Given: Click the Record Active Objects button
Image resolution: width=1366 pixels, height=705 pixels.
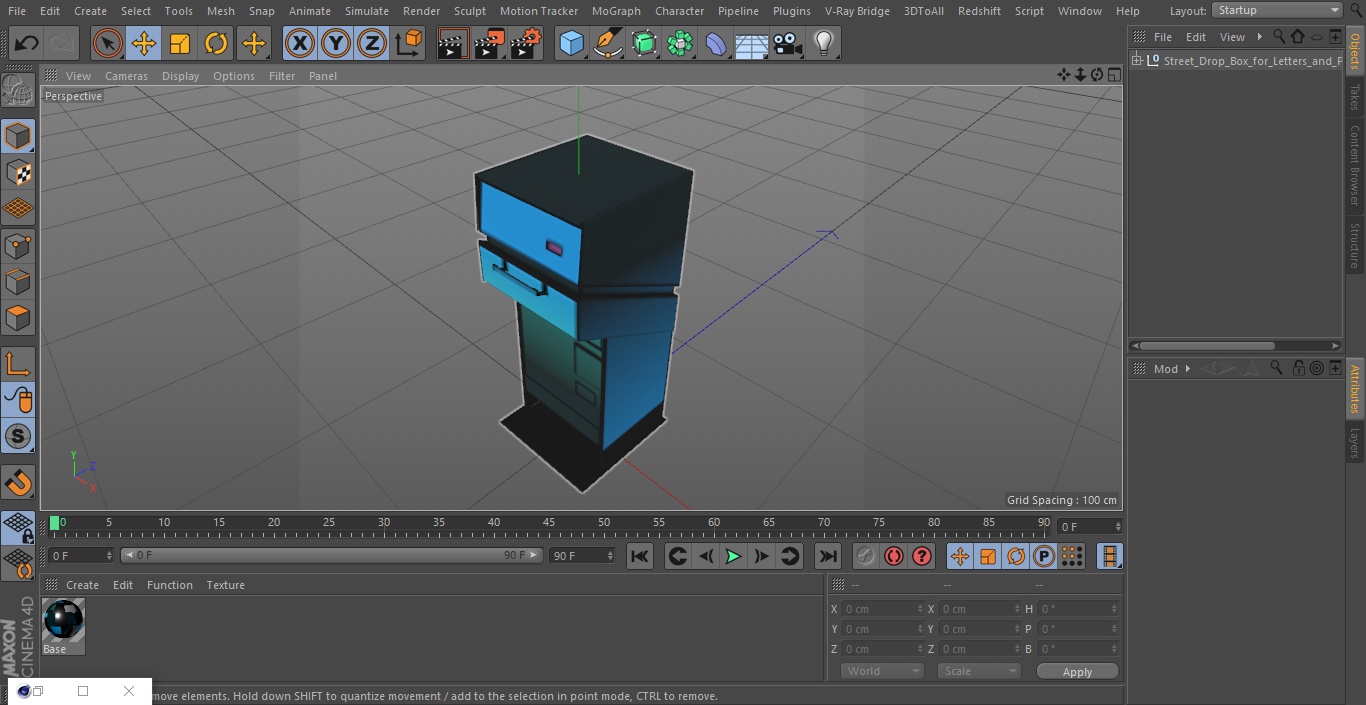Looking at the screenshot, I should point(866,556).
